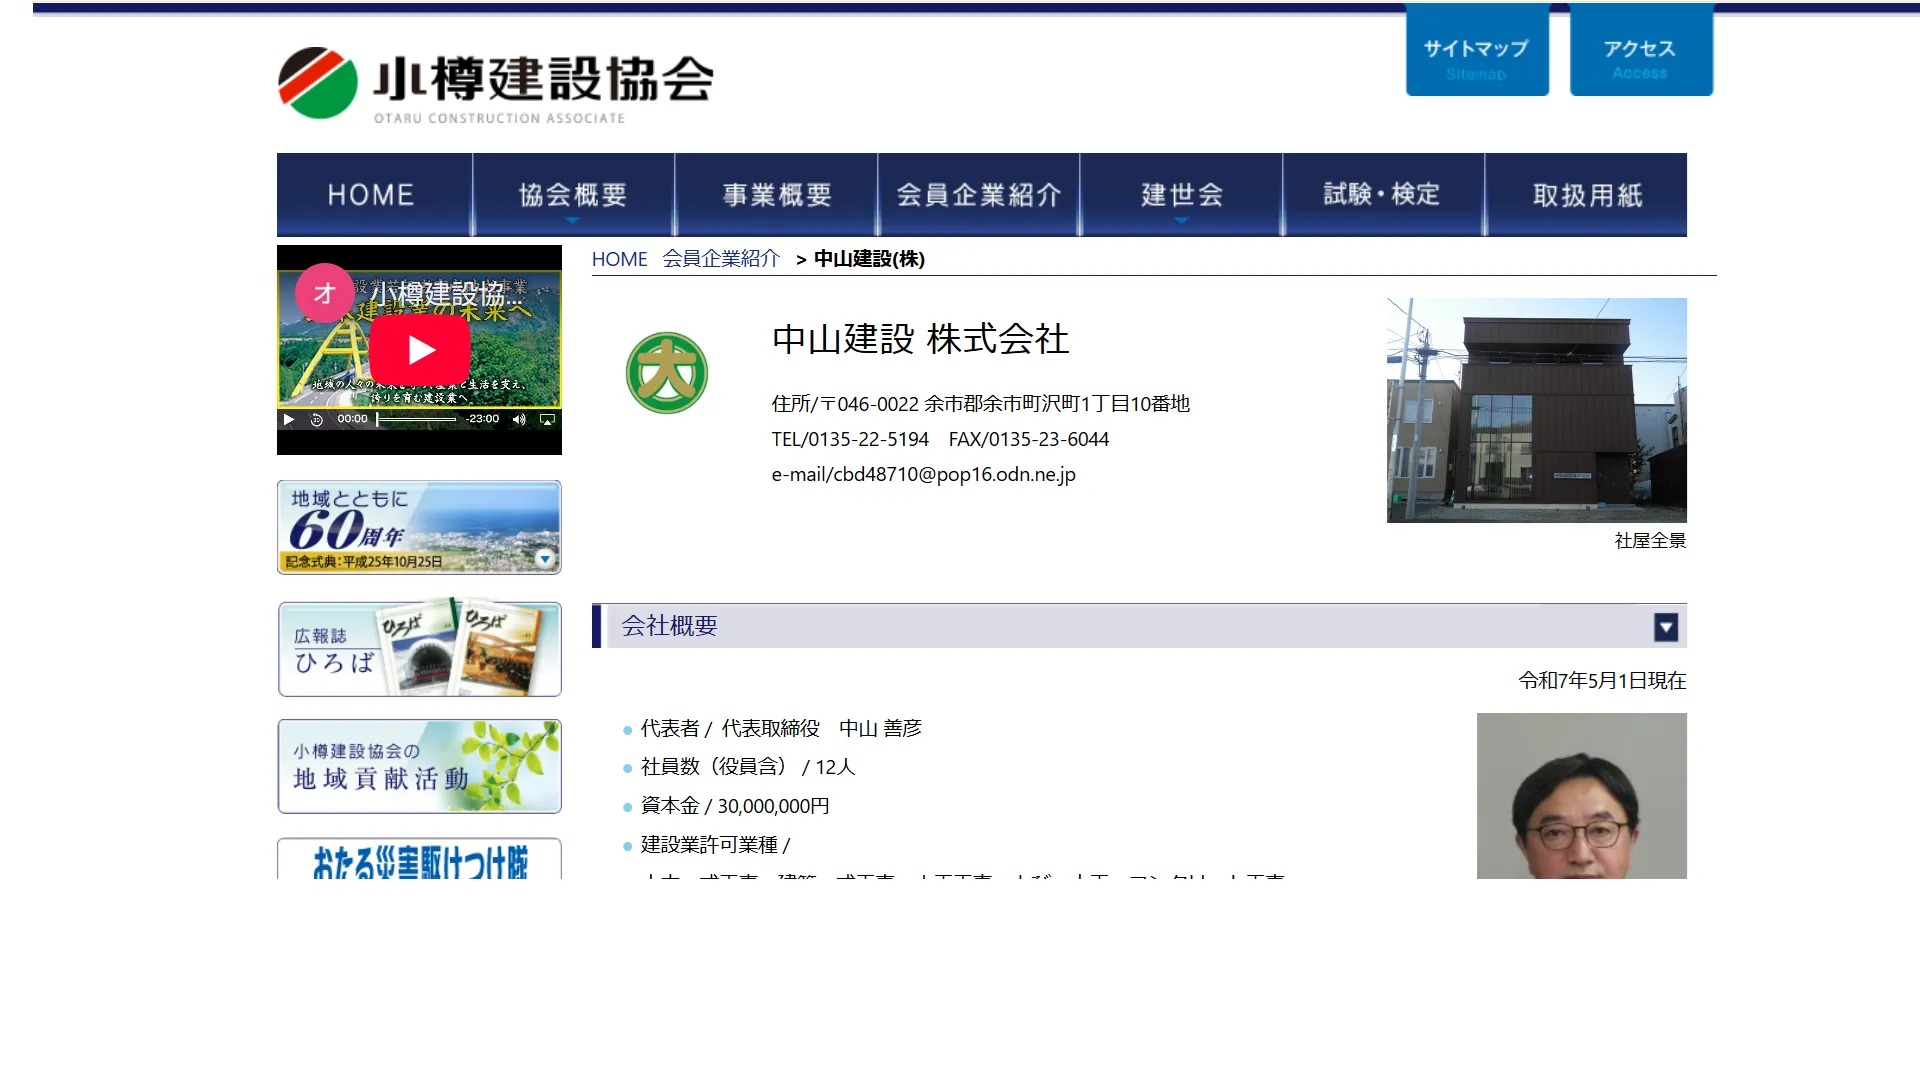
Task: Open the 事業概要 menu item
Action: point(777,195)
